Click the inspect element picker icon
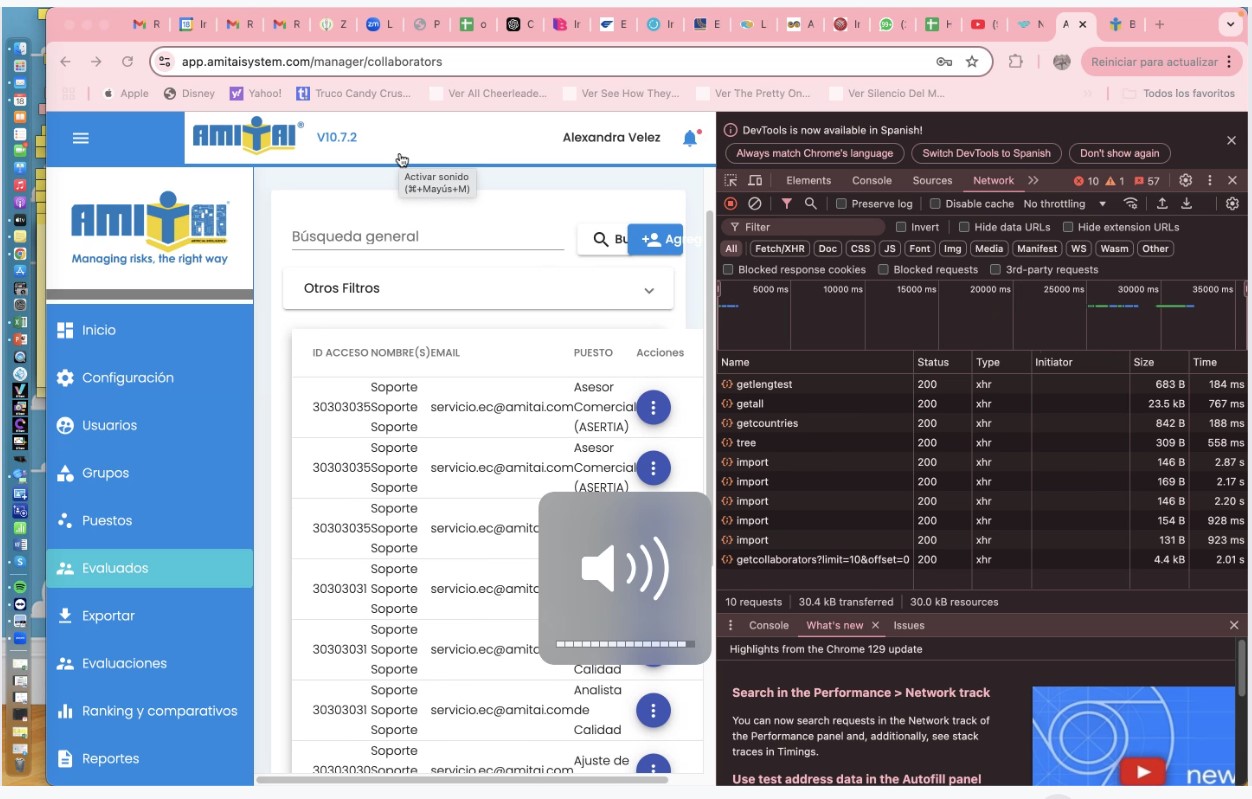The image size is (1252, 799). coord(731,181)
